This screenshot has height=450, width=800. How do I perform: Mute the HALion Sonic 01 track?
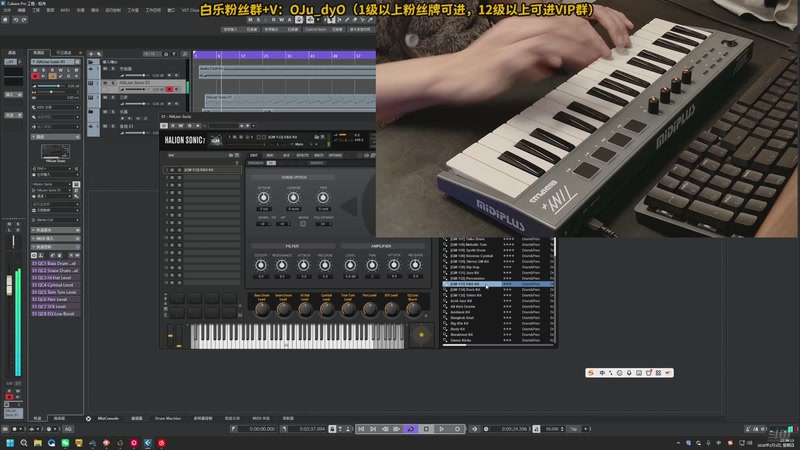tap(106, 83)
